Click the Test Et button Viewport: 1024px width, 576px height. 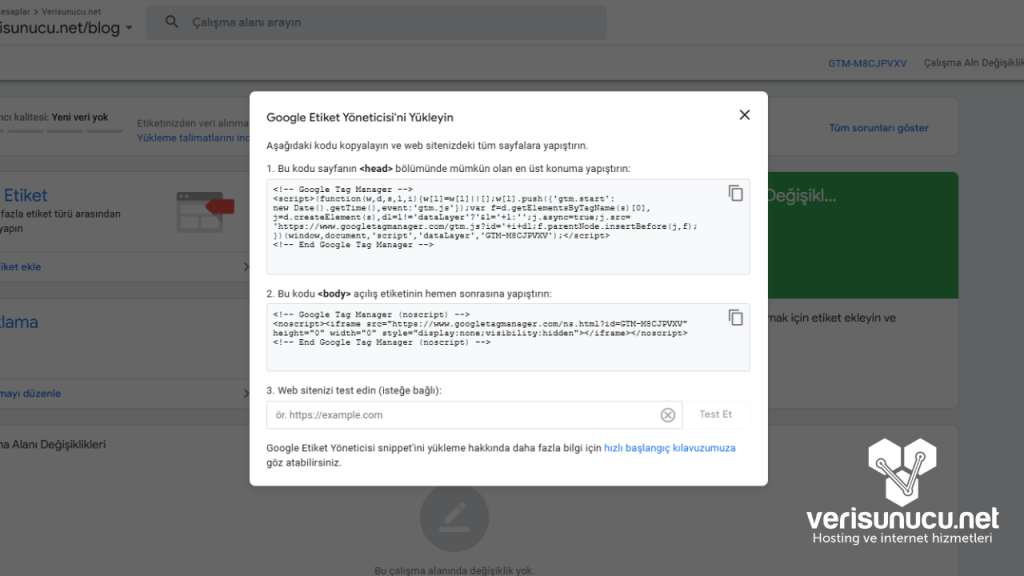(716, 415)
